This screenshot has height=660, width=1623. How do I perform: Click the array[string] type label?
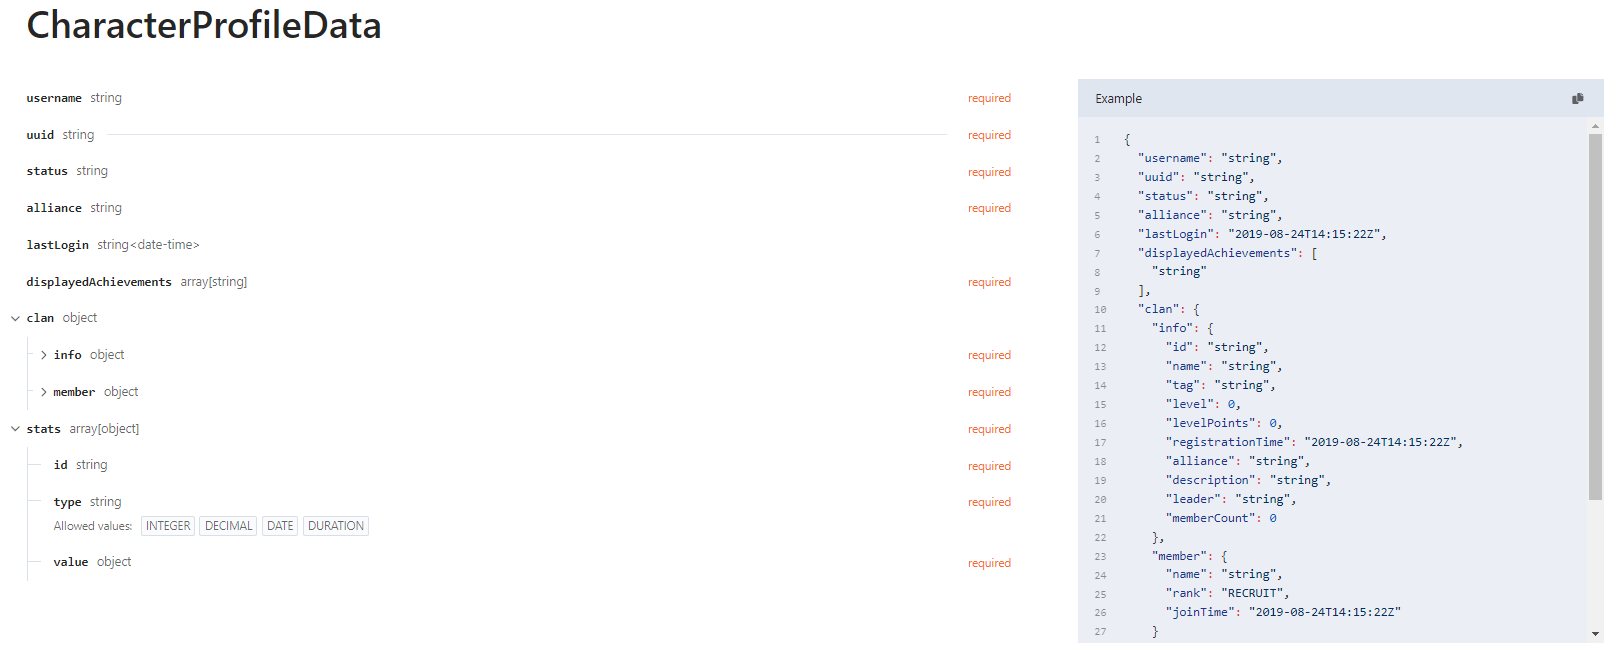(214, 282)
